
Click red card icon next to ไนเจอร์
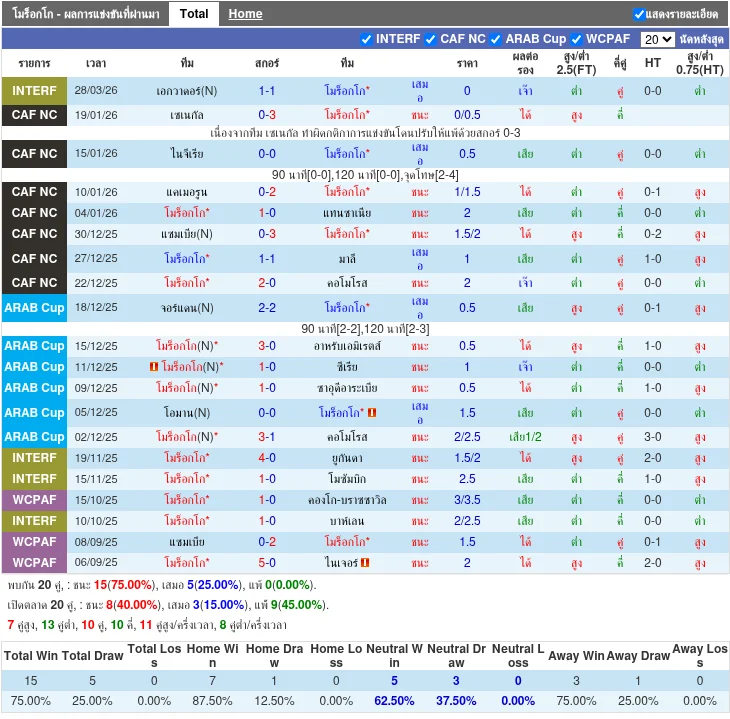tap(365, 563)
